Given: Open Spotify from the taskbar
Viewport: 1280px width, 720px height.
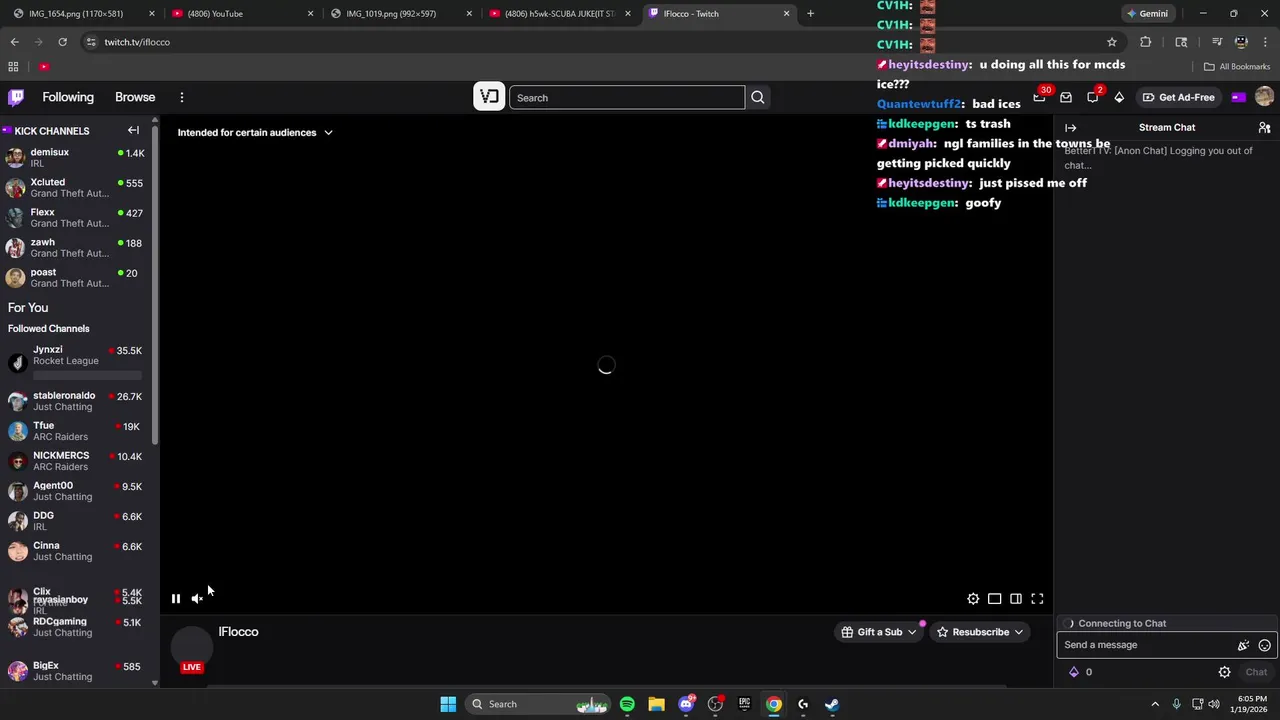Looking at the screenshot, I should point(627,704).
